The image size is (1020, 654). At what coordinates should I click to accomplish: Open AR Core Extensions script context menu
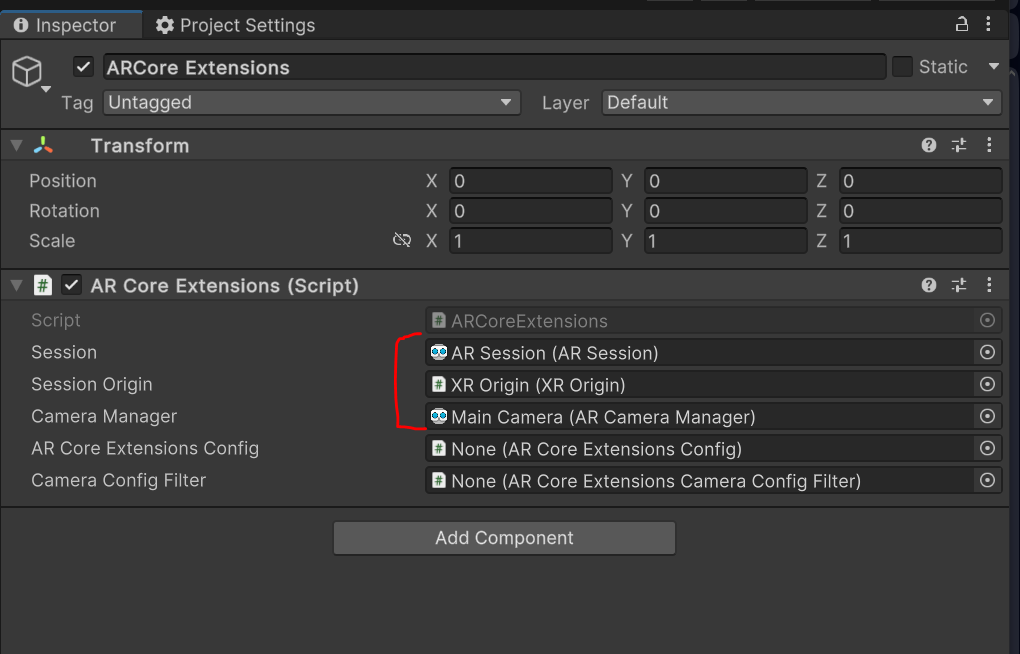click(989, 286)
